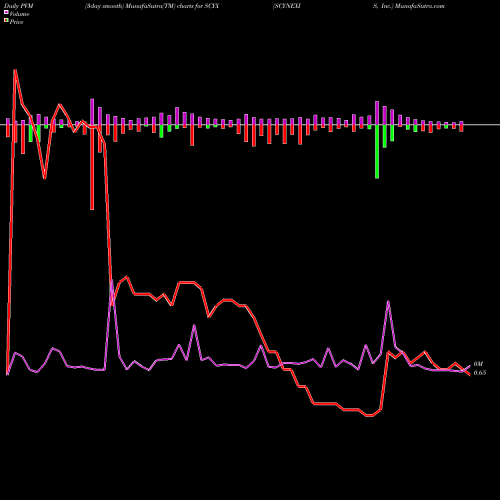
Task: Click the '0M' volume value label
Action: 478,364
